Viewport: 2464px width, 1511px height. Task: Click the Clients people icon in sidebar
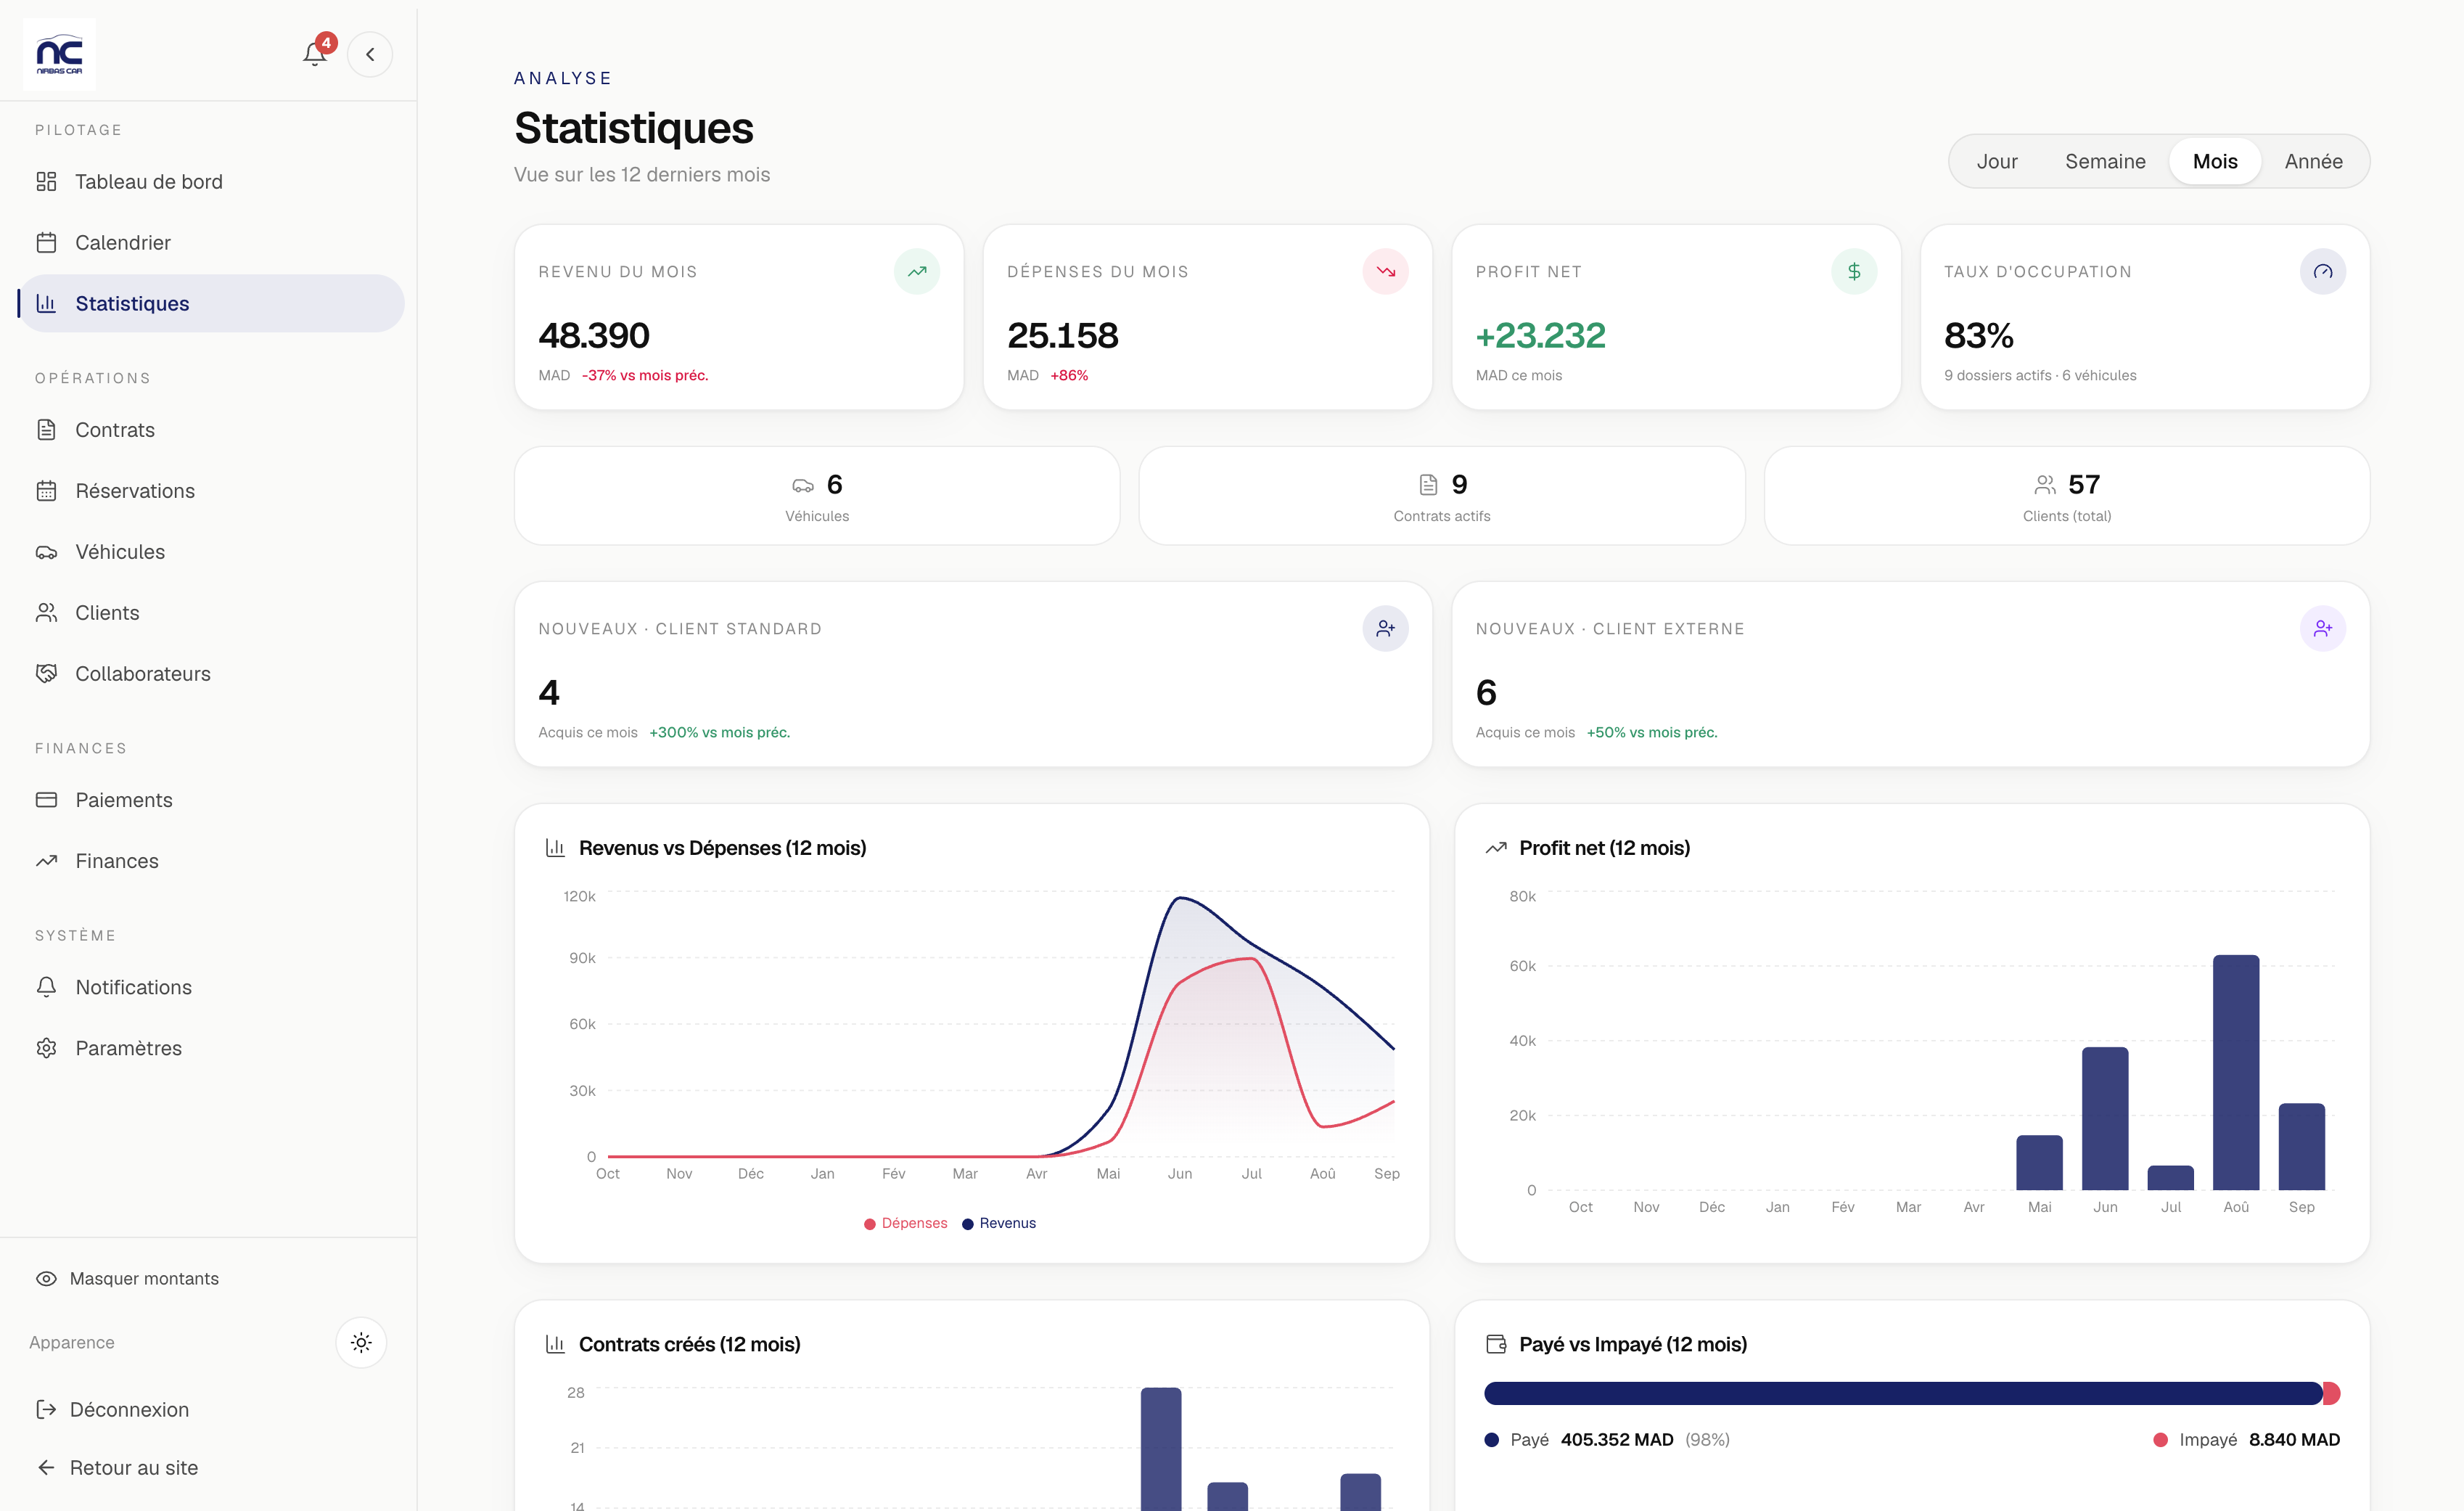click(x=46, y=613)
